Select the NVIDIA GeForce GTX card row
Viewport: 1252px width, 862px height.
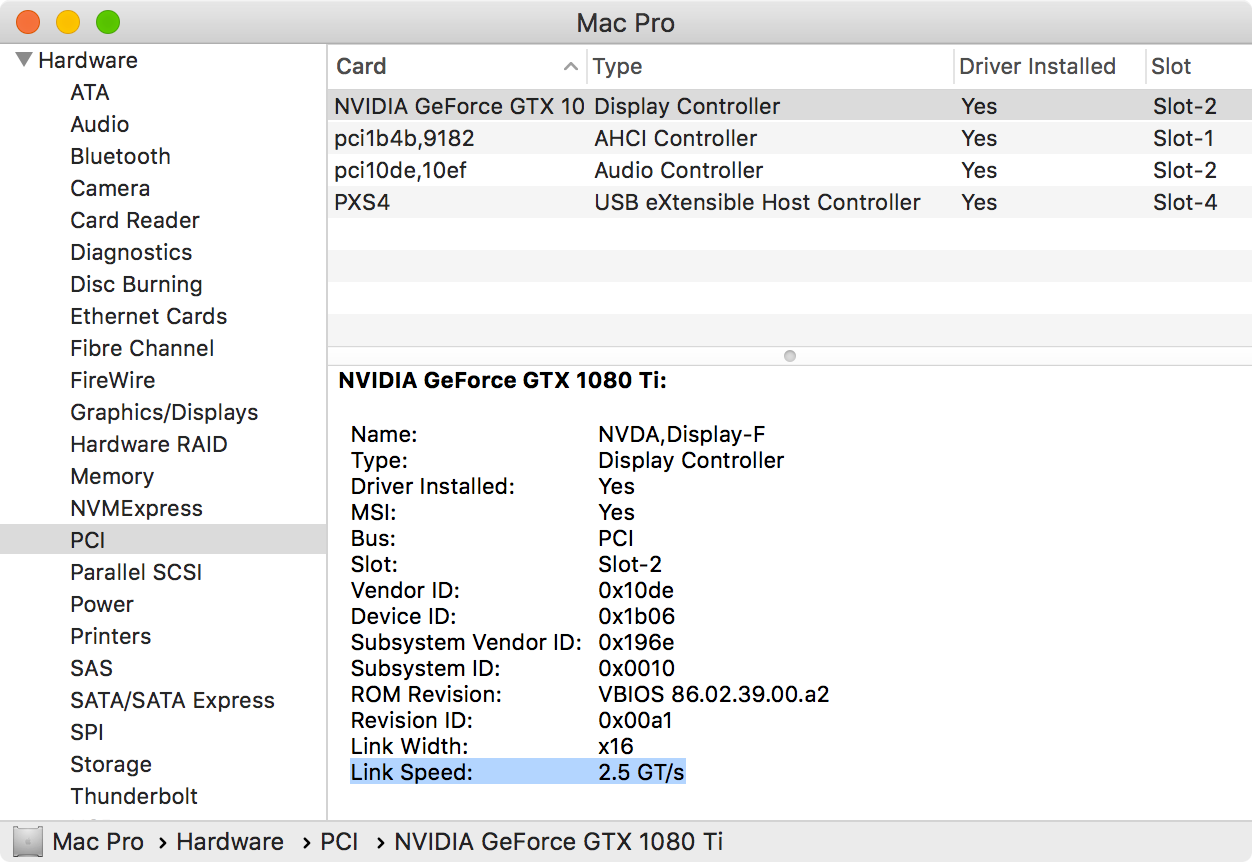coord(789,106)
